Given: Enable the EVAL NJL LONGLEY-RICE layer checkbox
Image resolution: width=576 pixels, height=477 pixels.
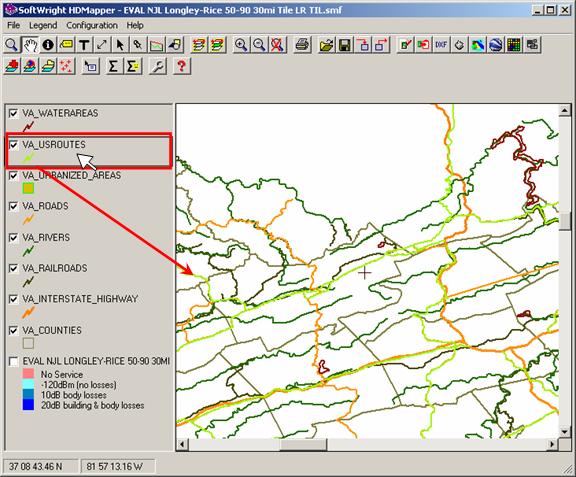Looking at the screenshot, I should tap(13, 361).
